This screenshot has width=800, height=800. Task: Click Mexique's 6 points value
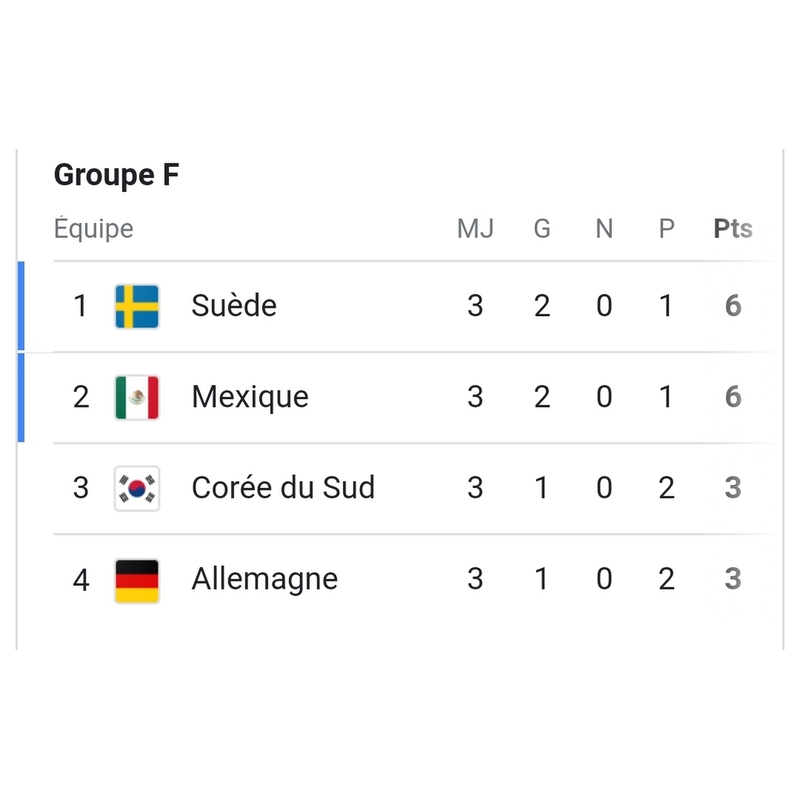click(x=733, y=397)
